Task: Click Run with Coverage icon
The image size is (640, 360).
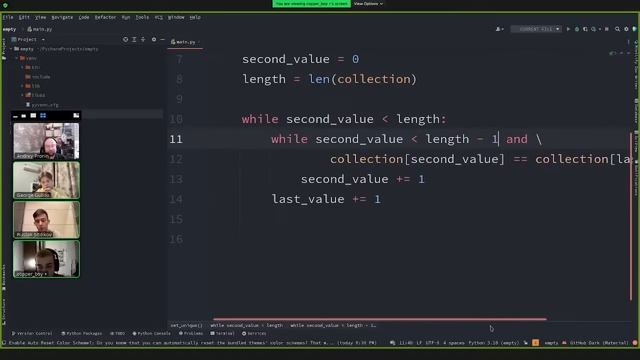Action: (x=585, y=29)
